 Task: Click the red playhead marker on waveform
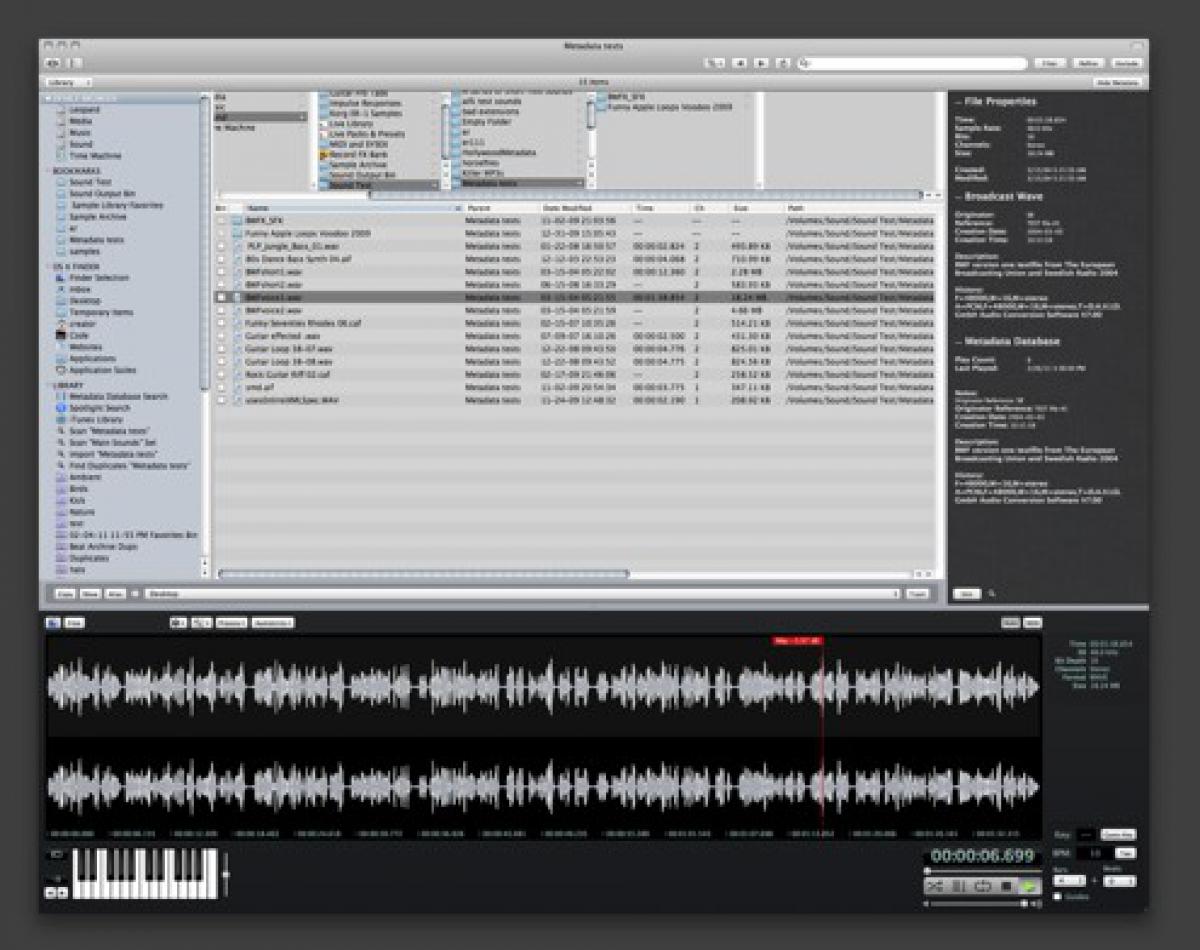(x=797, y=641)
